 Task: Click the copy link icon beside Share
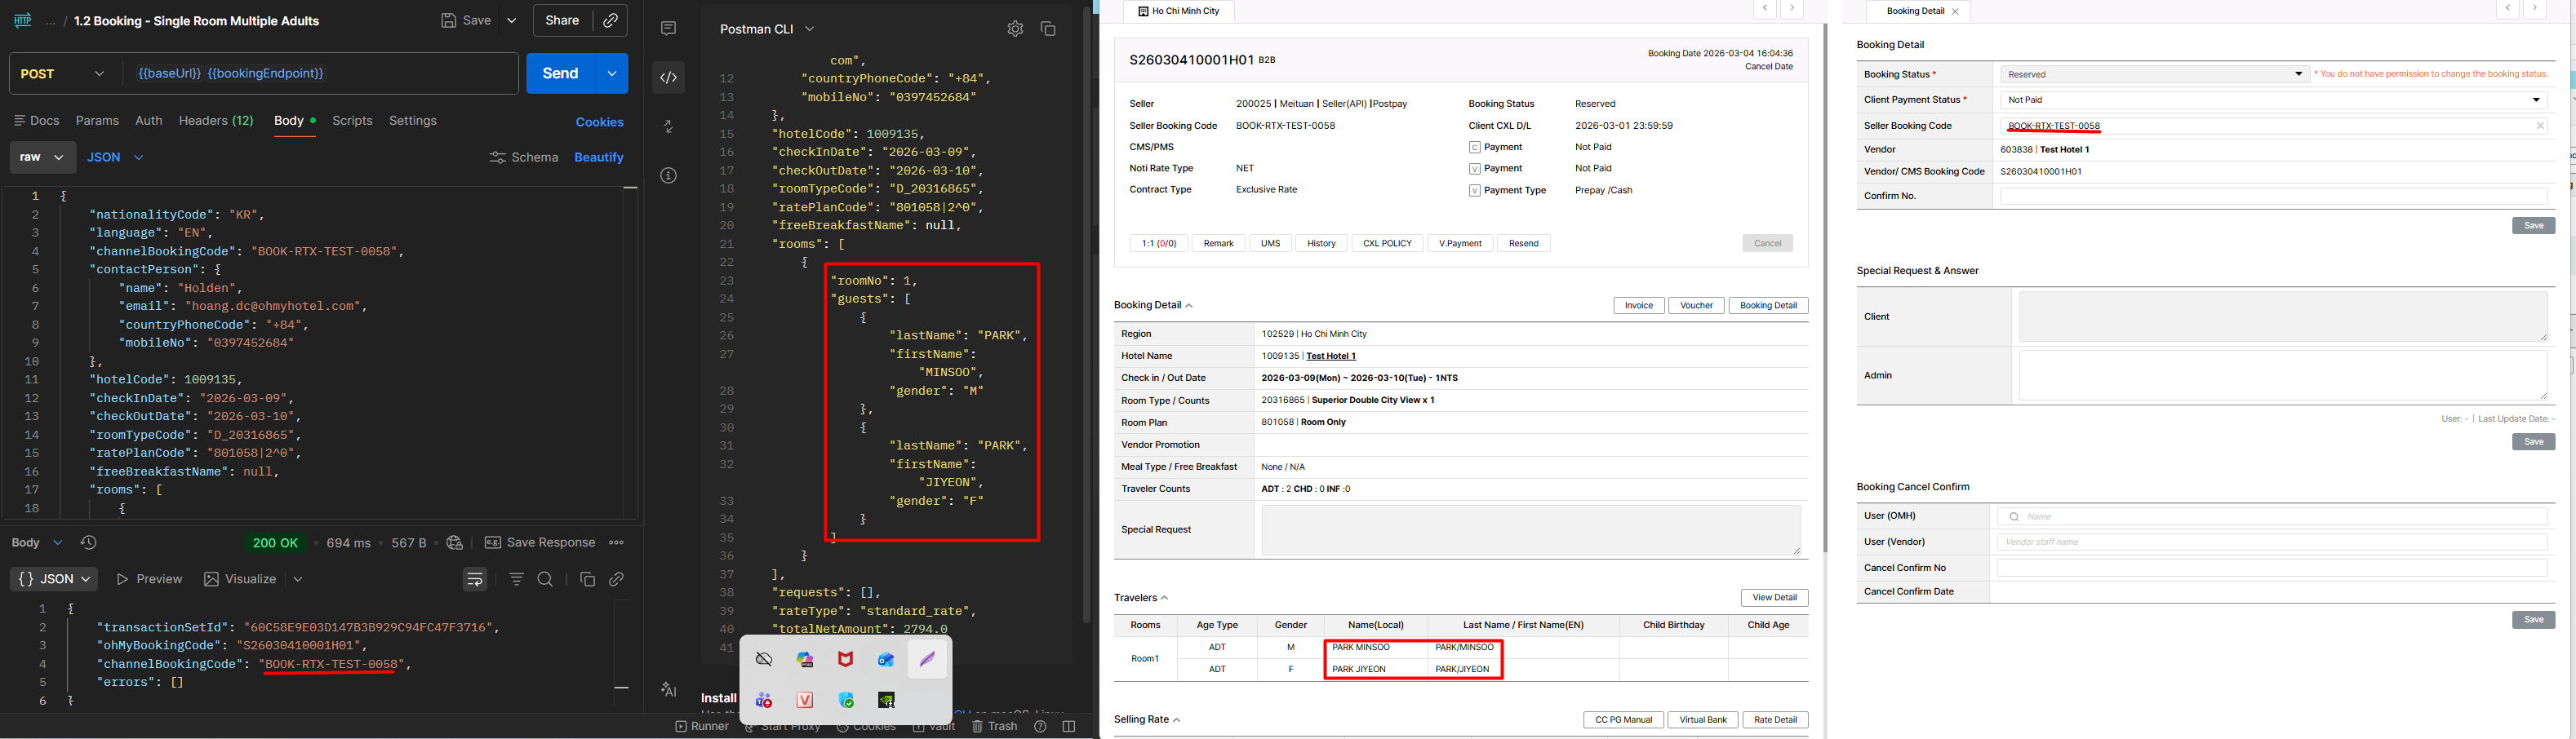tap(609, 21)
